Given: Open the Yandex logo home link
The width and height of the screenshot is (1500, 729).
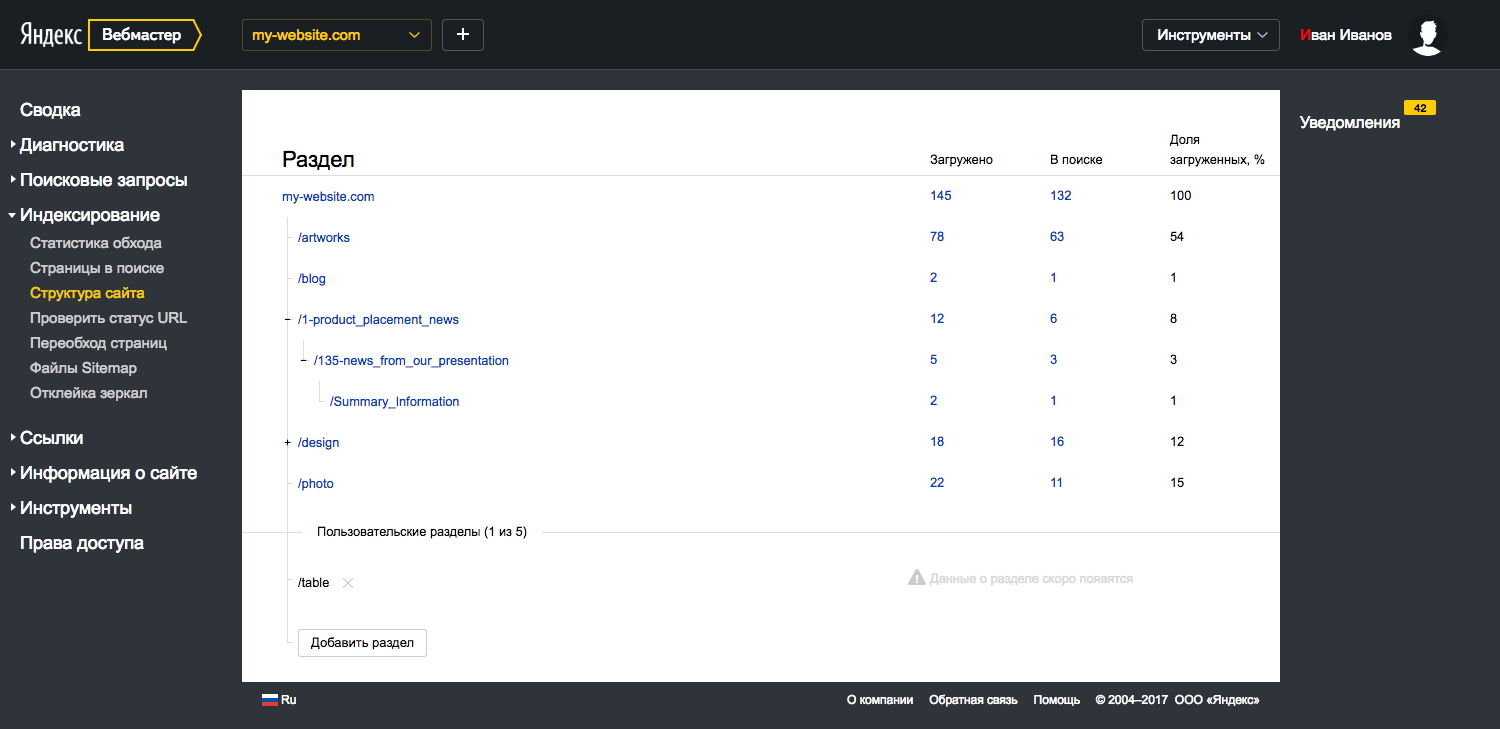Looking at the screenshot, I should coord(51,35).
